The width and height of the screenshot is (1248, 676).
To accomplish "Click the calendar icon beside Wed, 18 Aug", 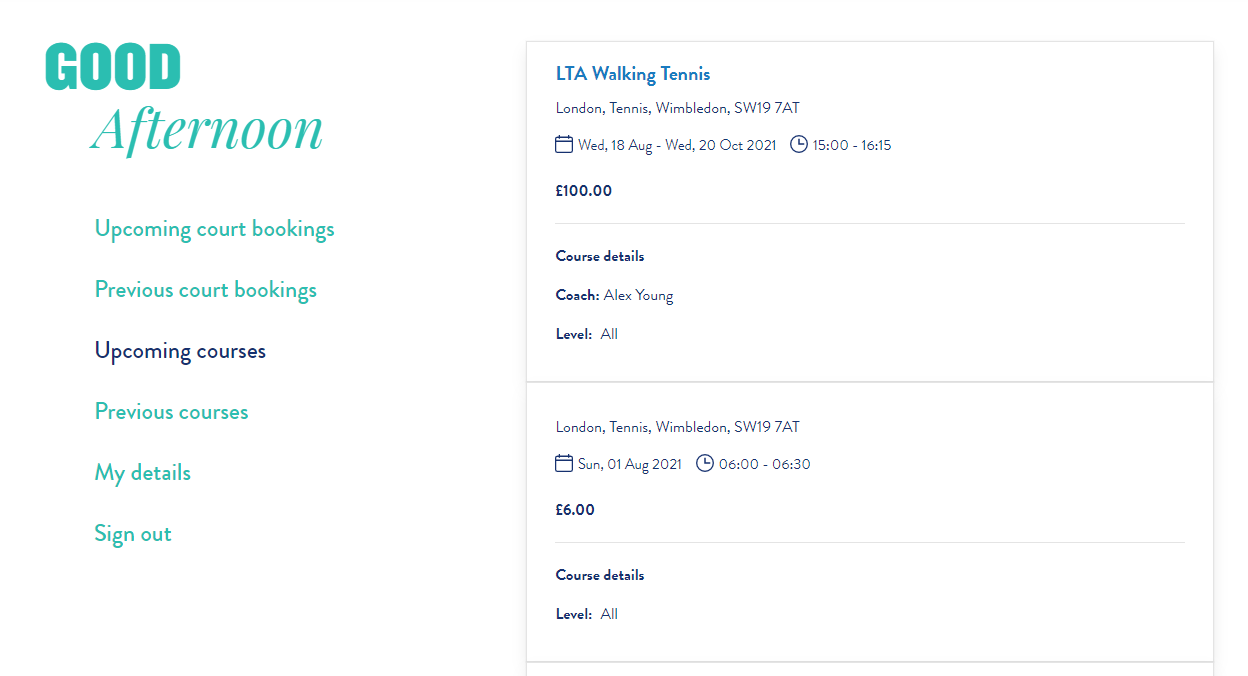I will [x=564, y=145].
